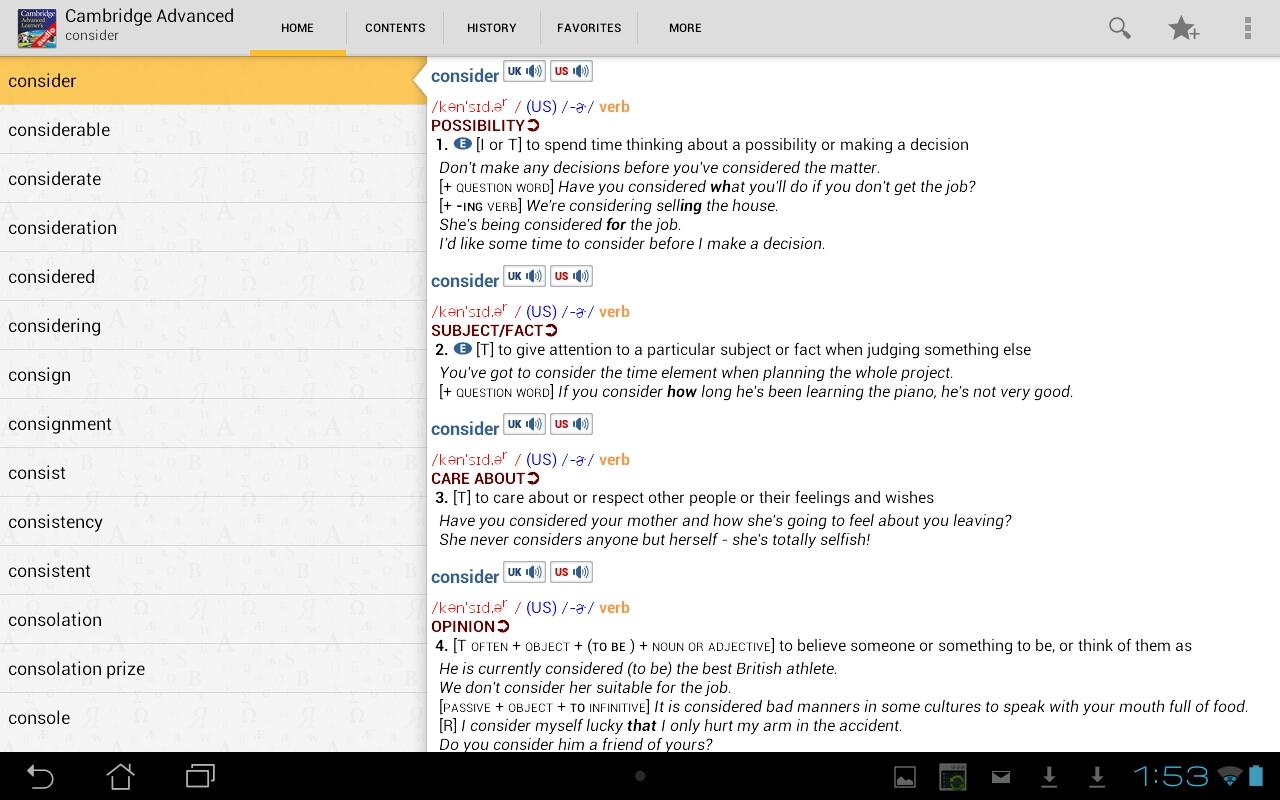This screenshot has height=800, width=1280.
Task: Add word to favorites with star icon
Action: point(1183,28)
